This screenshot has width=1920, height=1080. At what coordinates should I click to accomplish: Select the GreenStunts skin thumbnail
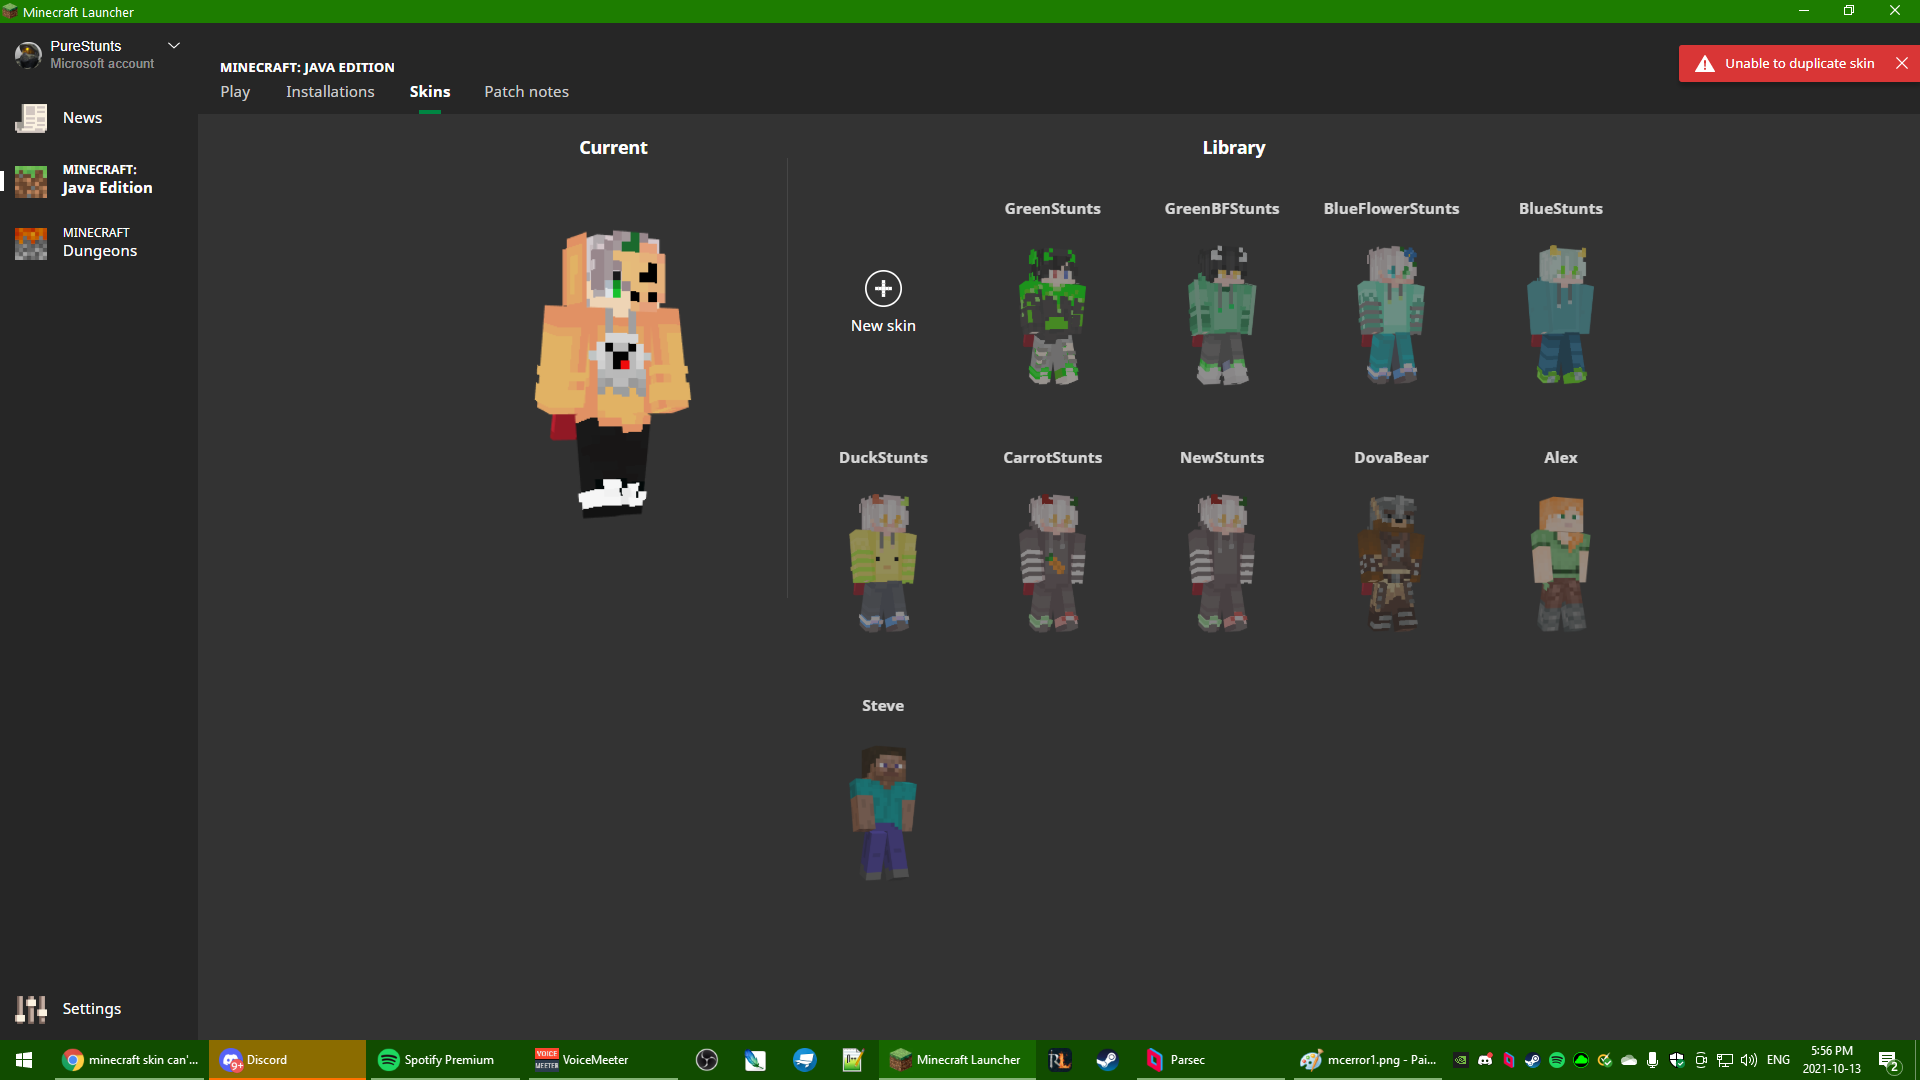[x=1052, y=315]
